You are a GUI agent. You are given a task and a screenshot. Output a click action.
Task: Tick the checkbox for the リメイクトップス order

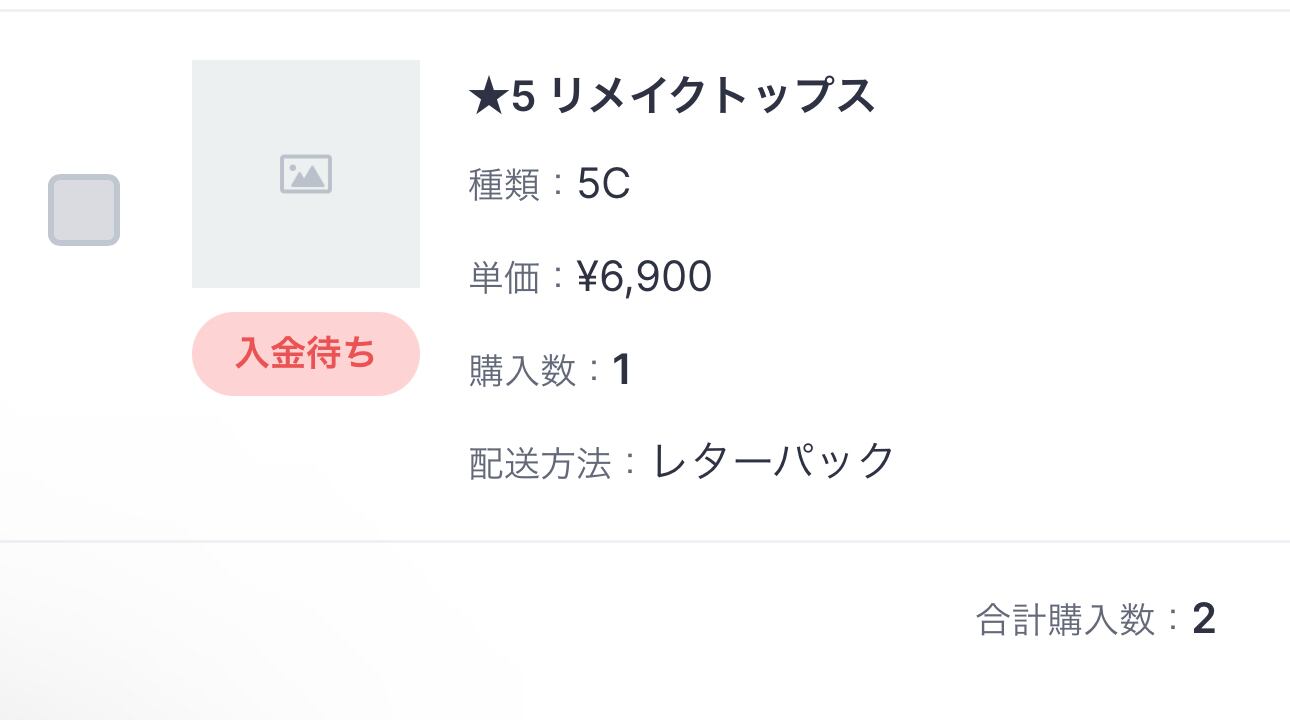point(84,210)
